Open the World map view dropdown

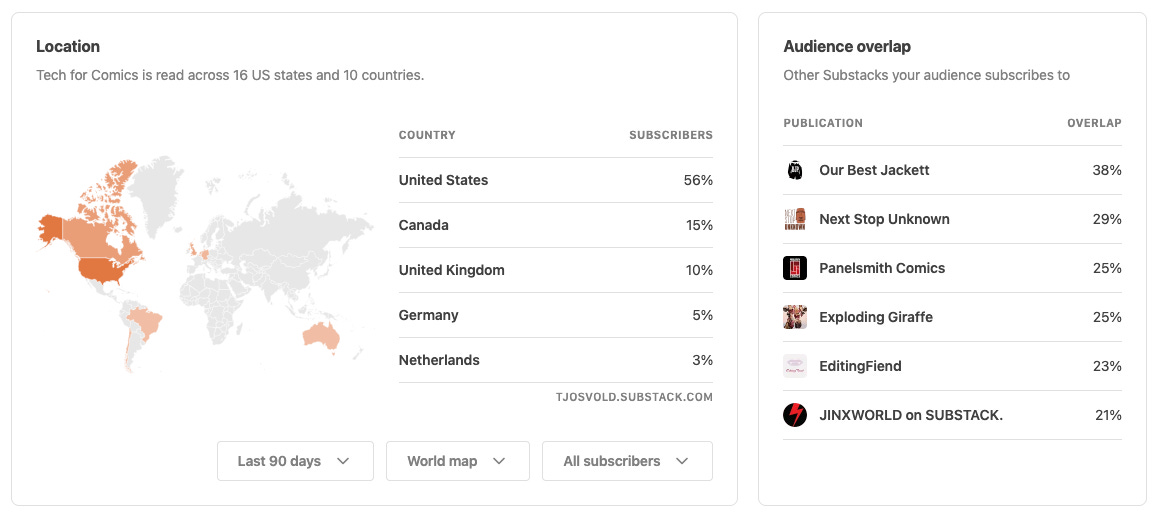(458, 461)
